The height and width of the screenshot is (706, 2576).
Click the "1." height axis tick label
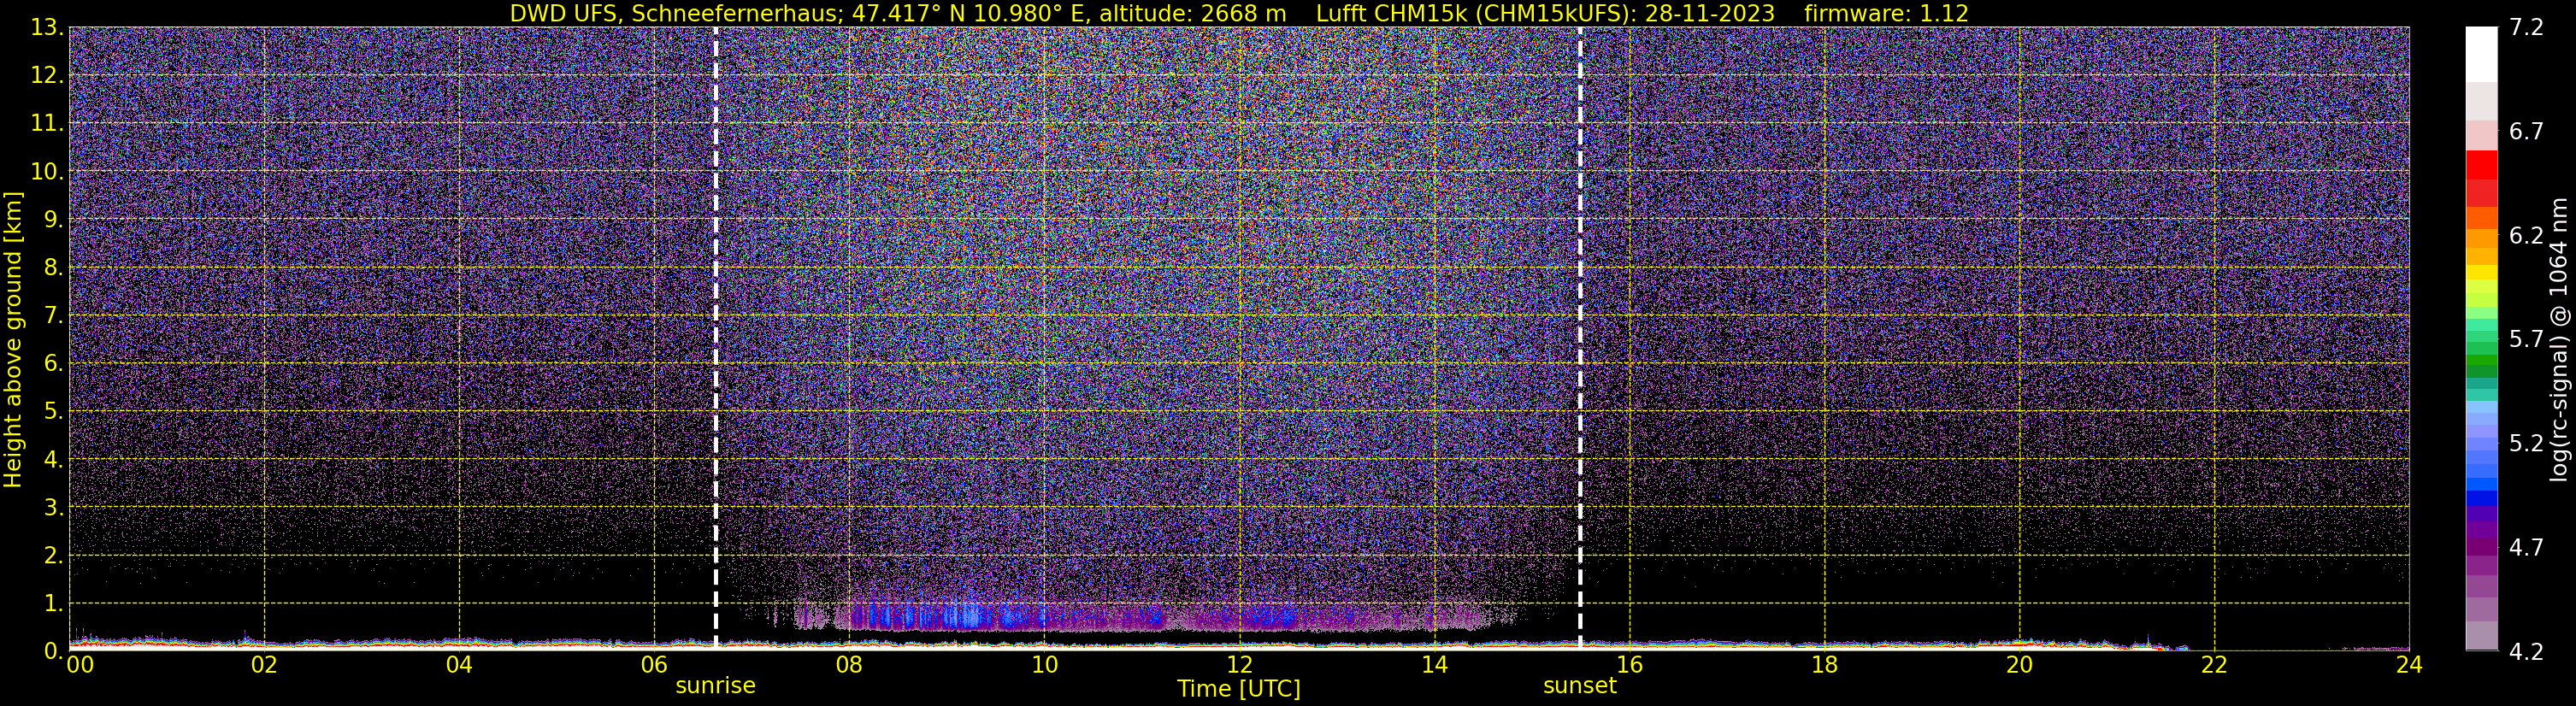(53, 603)
